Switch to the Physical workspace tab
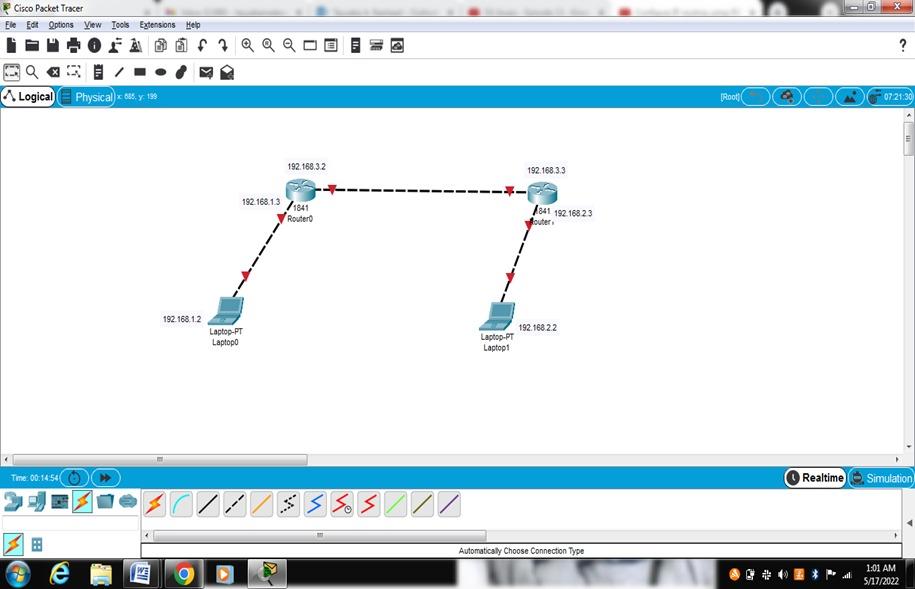 click(86, 97)
